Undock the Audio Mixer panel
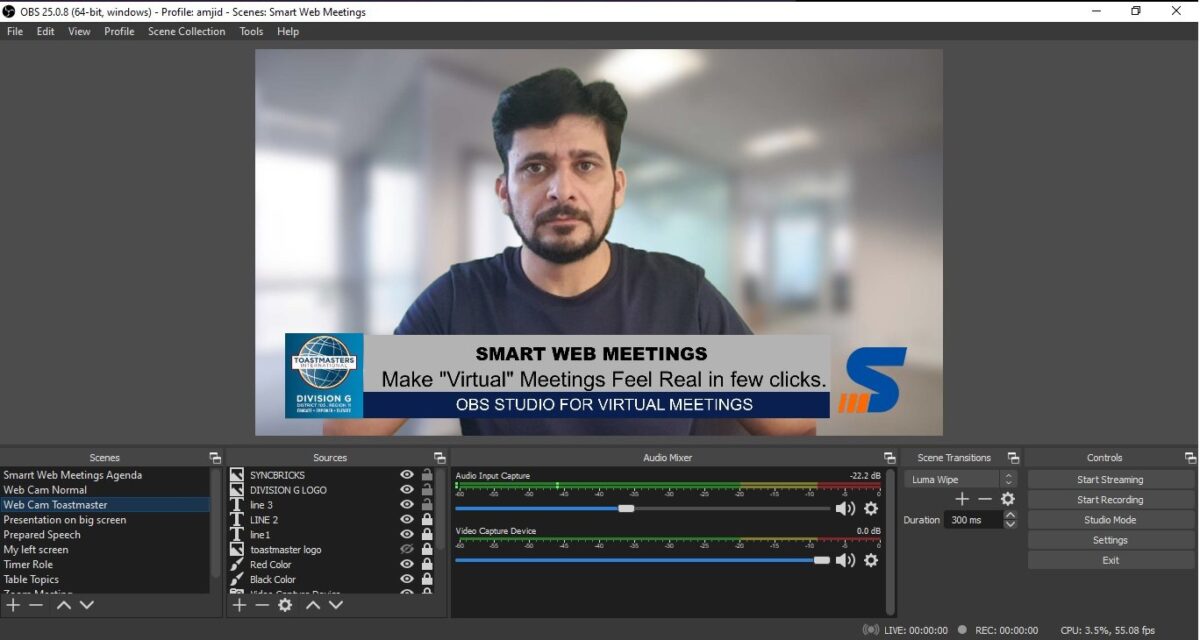 (x=890, y=458)
